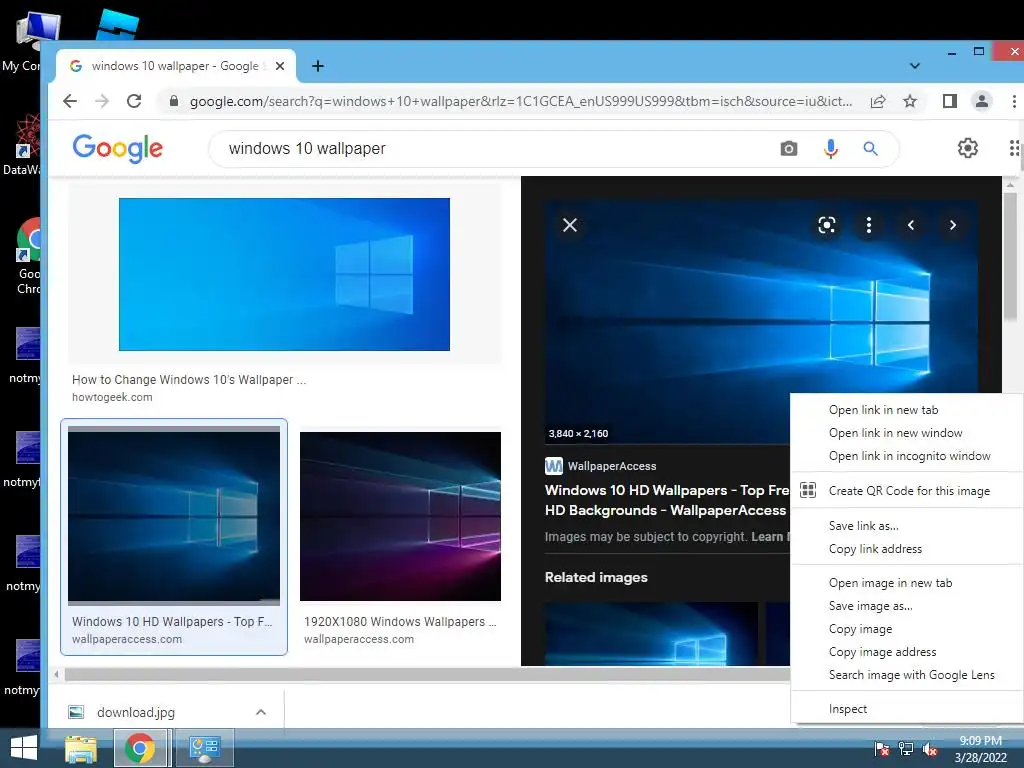Search by image with camera icon
This screenshot has width=1024, height=768.
pos(789,149)
